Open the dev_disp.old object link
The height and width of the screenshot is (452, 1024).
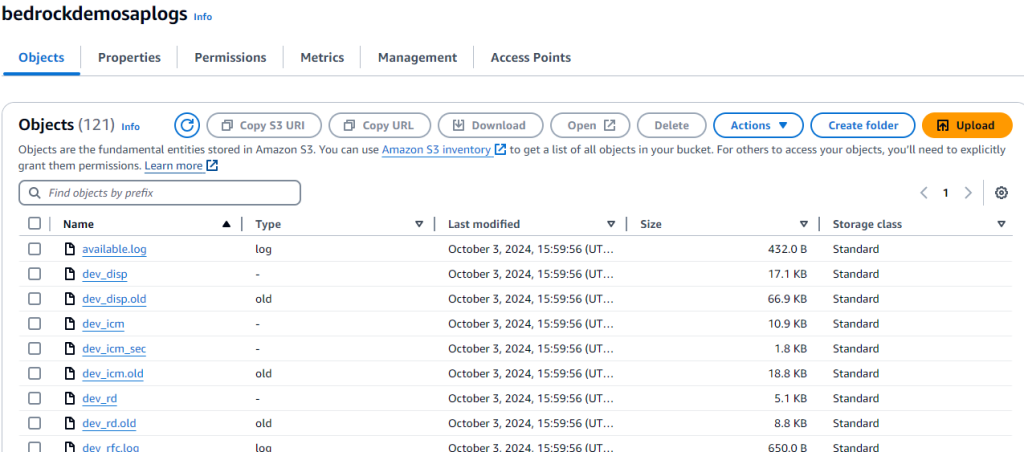point(114,299)
